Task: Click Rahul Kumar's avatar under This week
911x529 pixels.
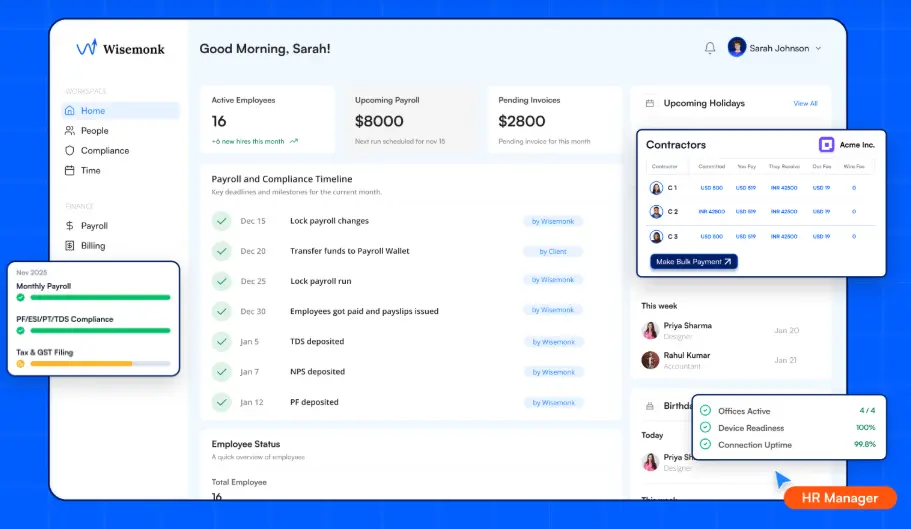Action: click(x=650, y=360)
